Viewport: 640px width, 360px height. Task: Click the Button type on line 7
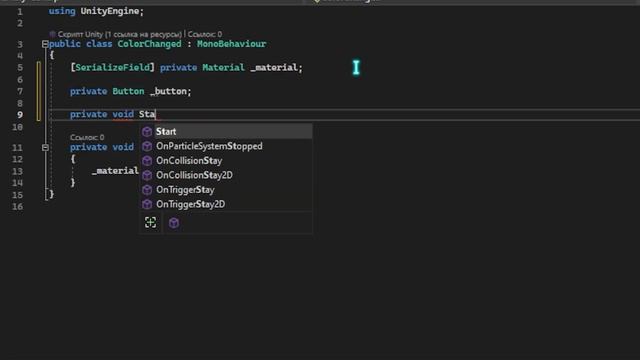[128, 91]
